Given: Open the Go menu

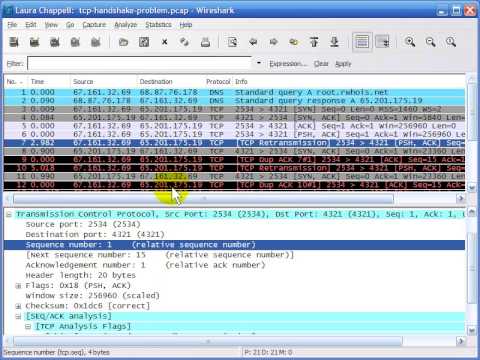Looking at the screenshot, I should click(x=70, y=25).
